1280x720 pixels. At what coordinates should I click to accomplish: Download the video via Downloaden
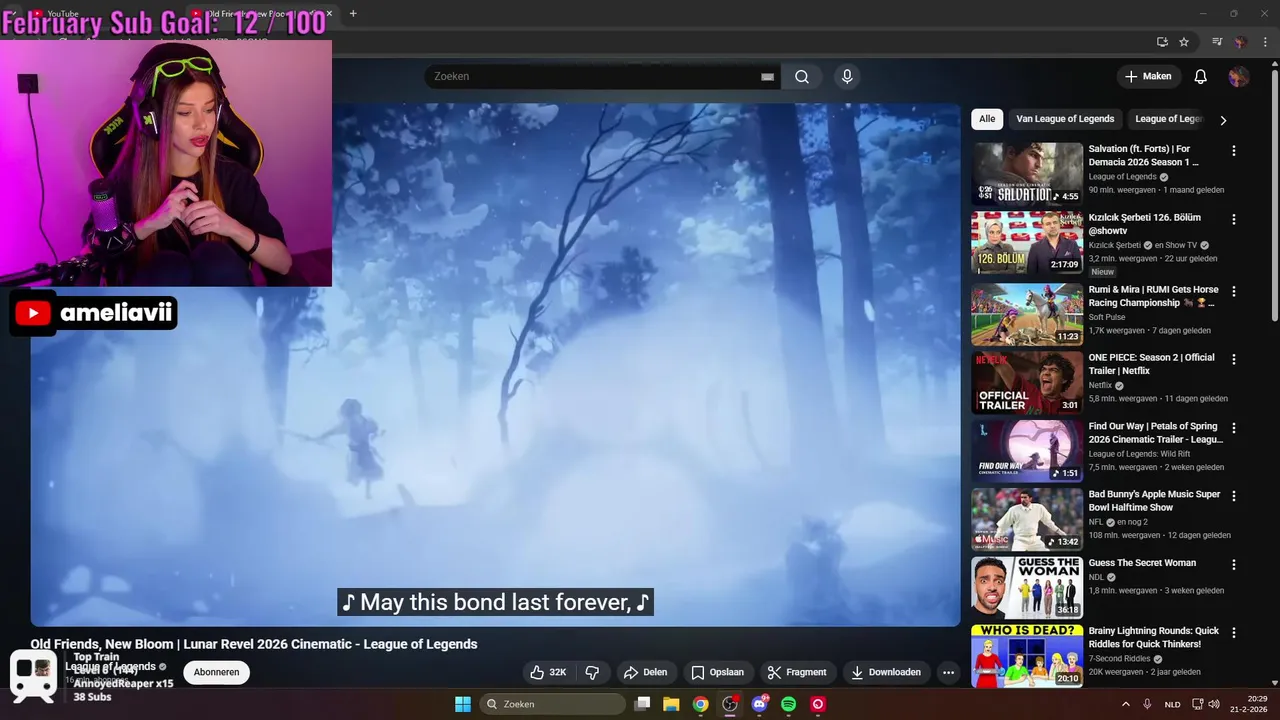[886, 672]
